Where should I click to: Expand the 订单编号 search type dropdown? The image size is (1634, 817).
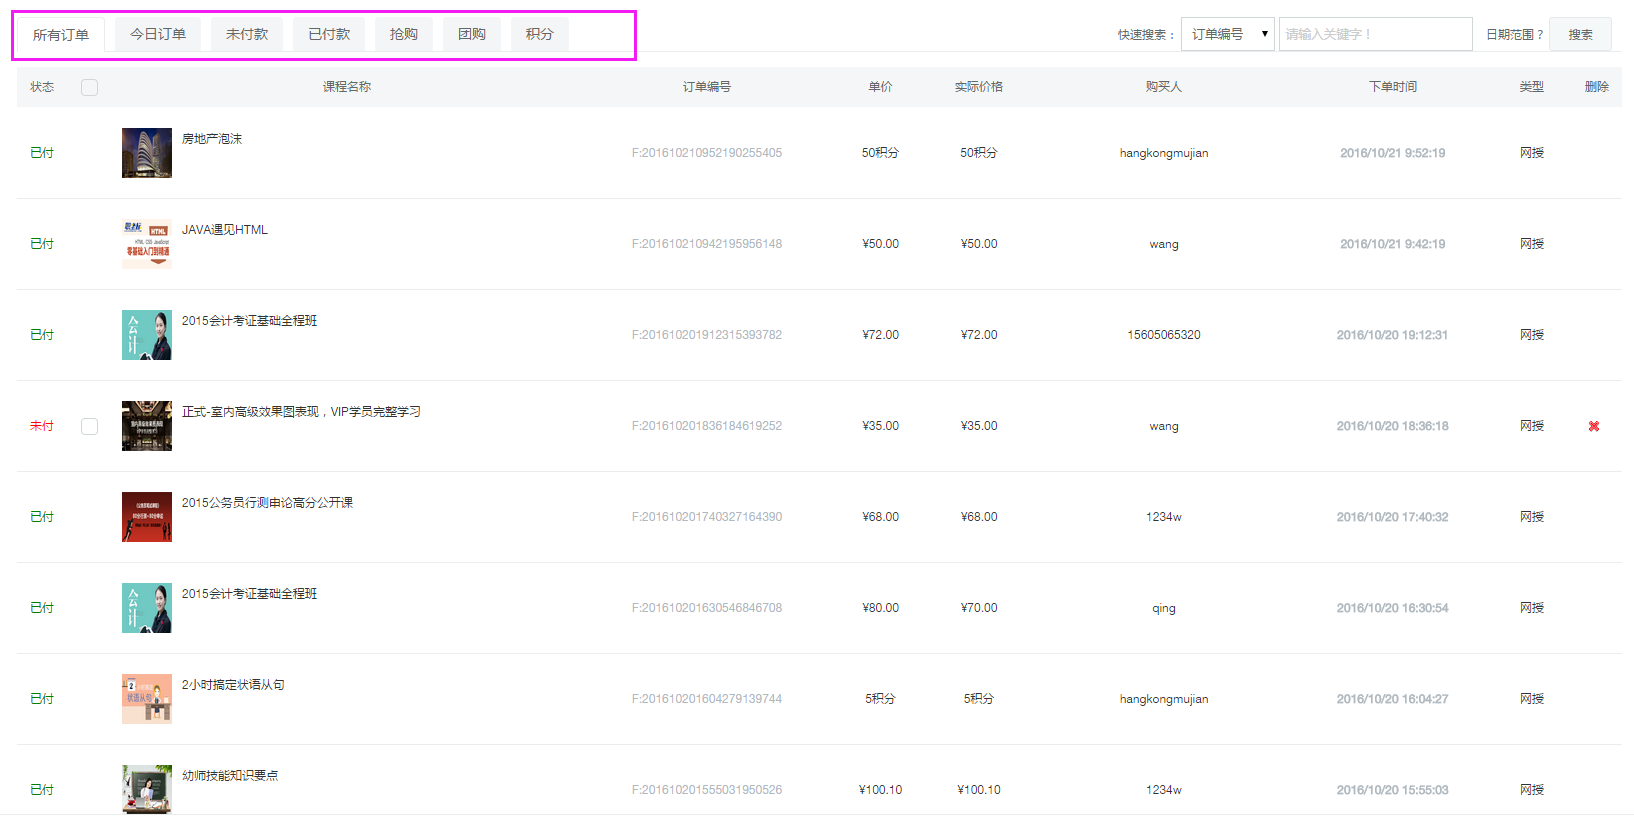tap(1227, 34)
